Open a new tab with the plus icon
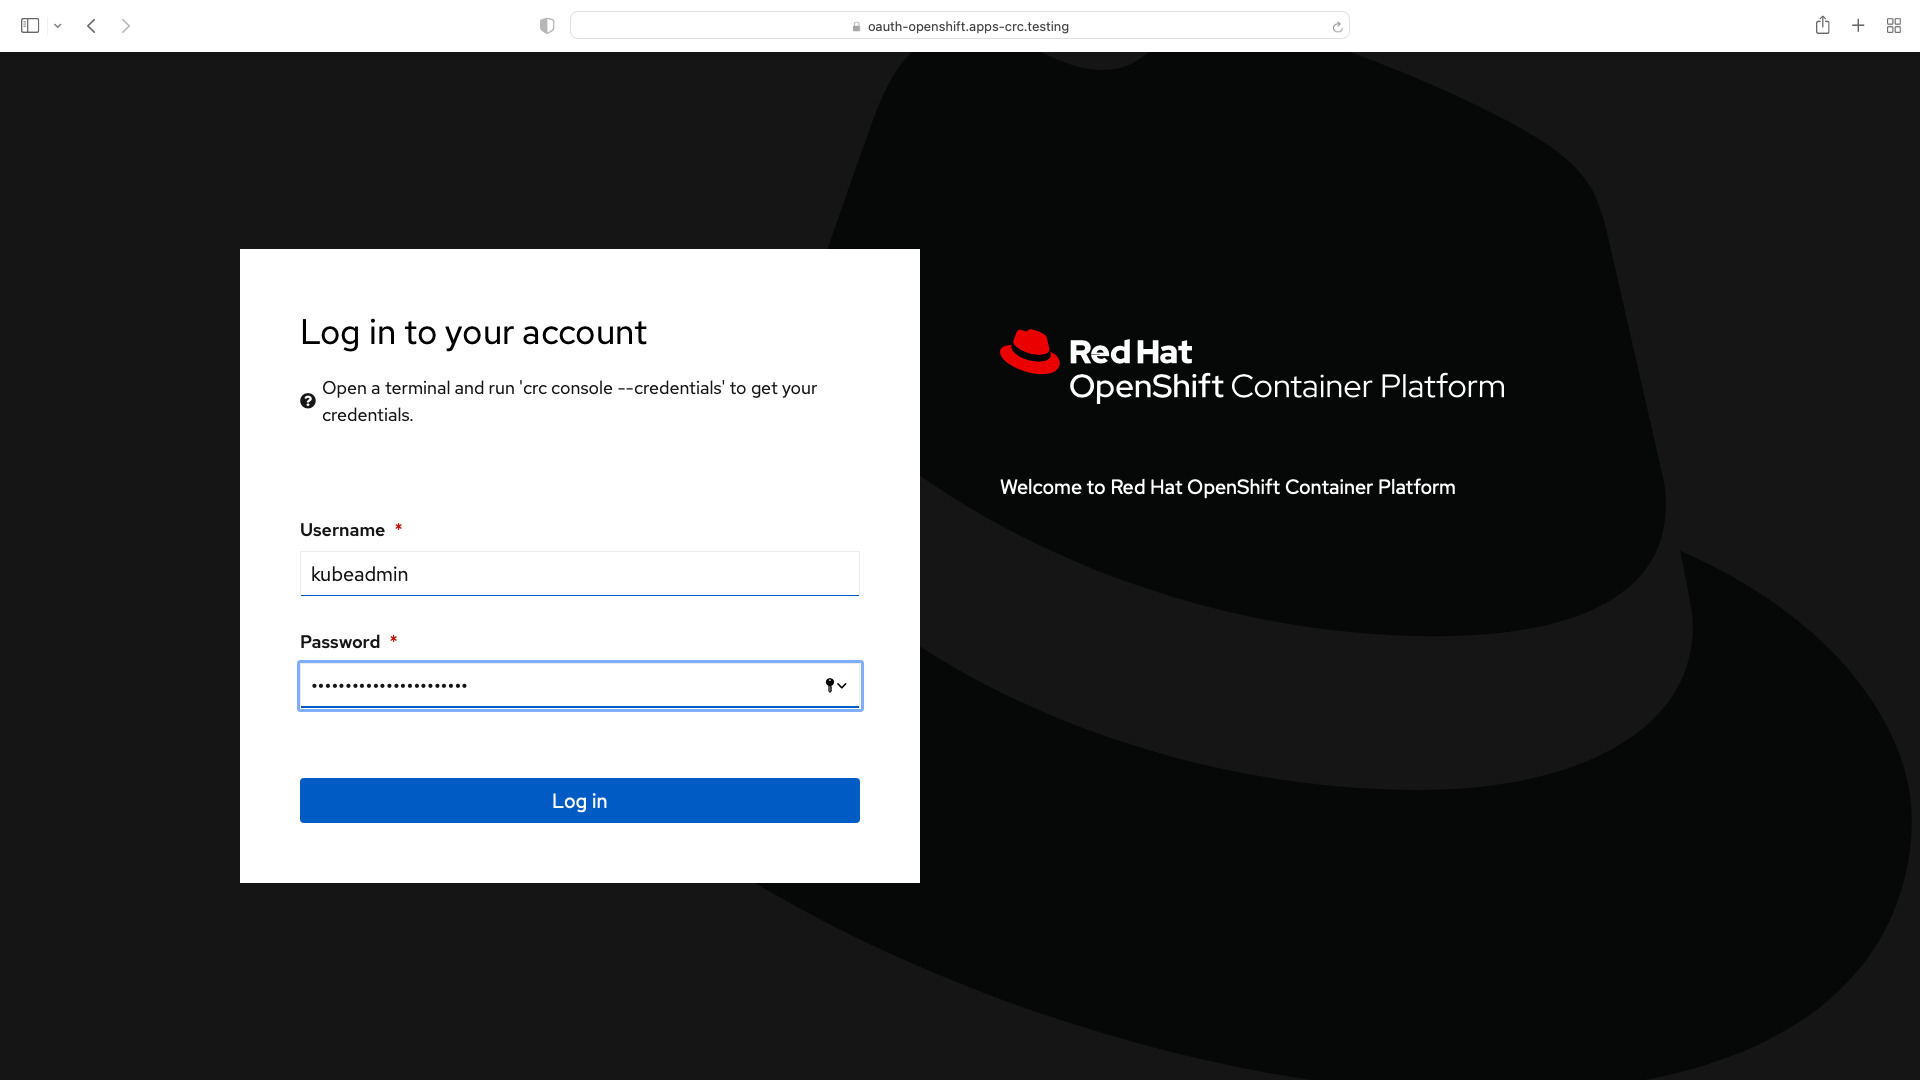This screenshot has height=1080, width=1920. pos(1858,26)
